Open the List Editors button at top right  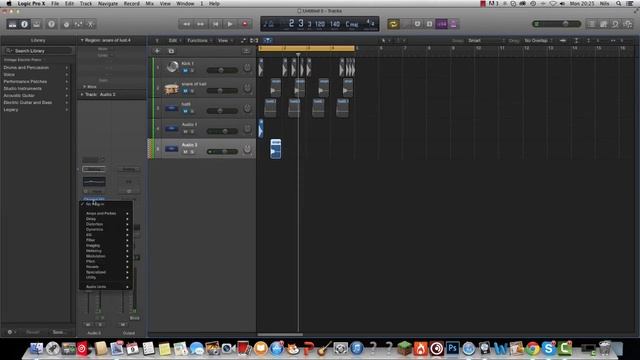coord(591,24)
